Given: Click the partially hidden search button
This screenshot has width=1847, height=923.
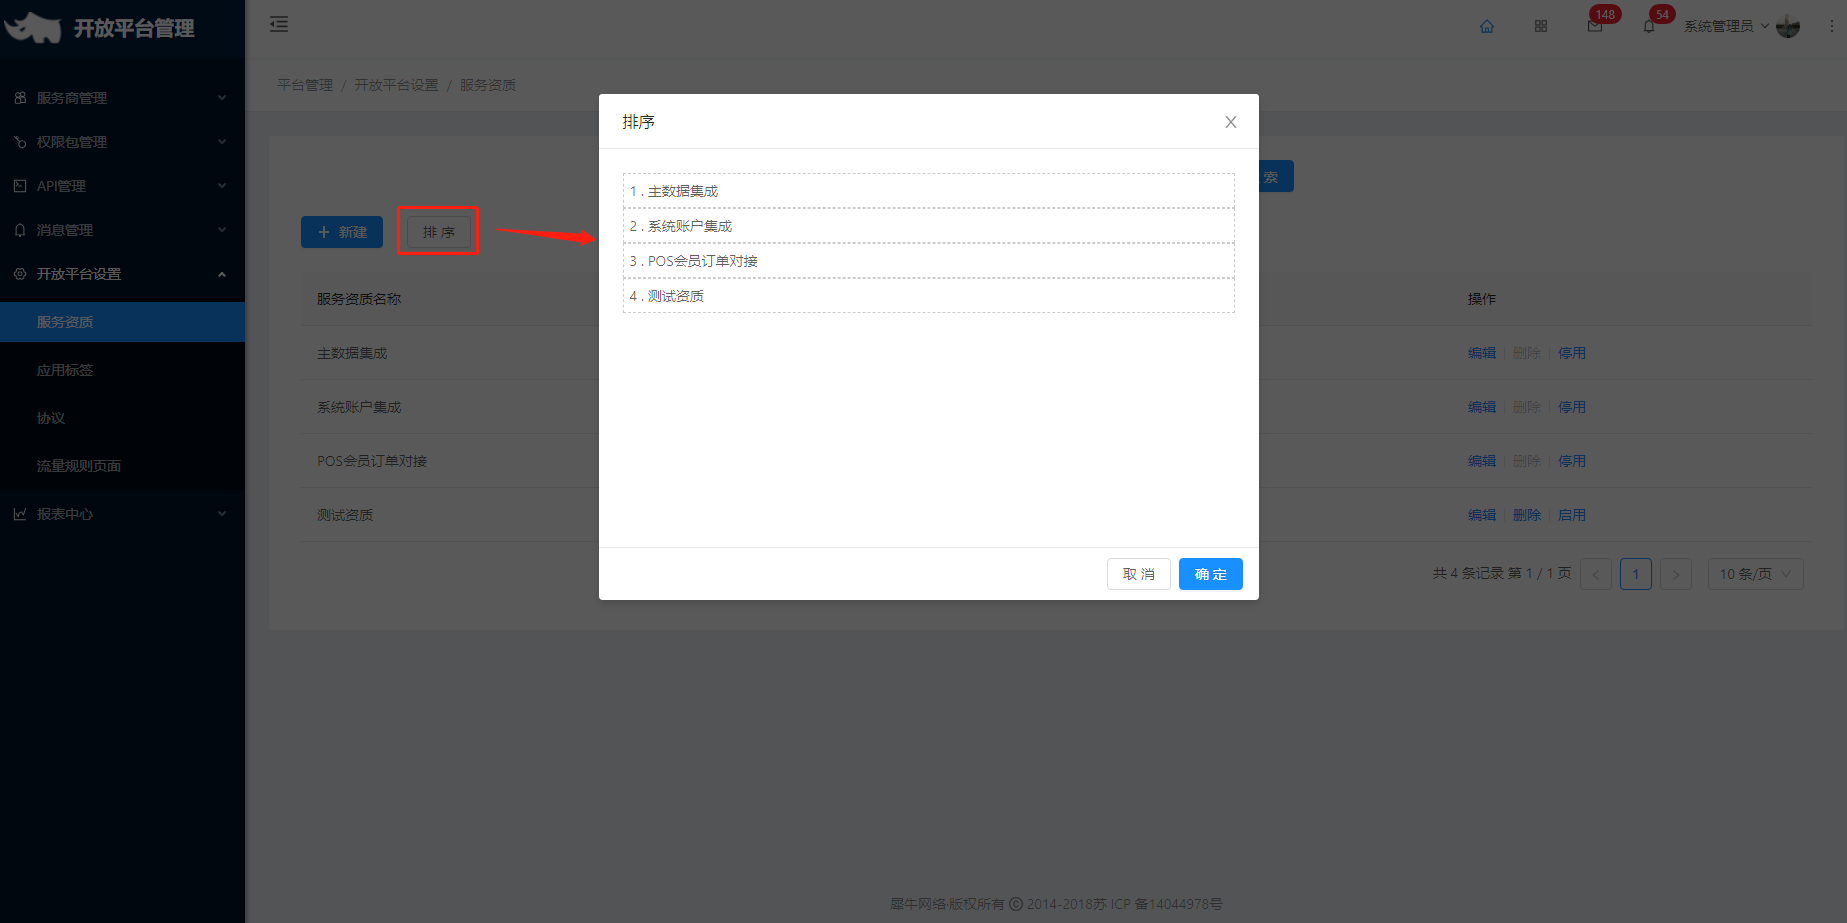Looking at the screenshot, I should tap(1276, 177).
